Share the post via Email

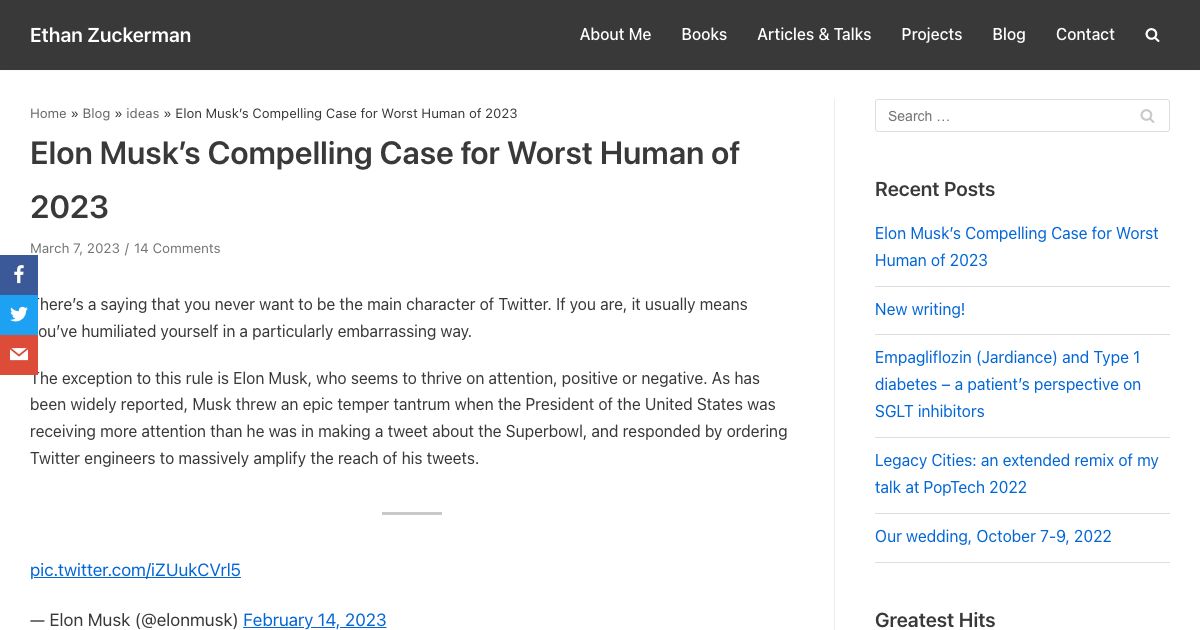pos(18,354)
